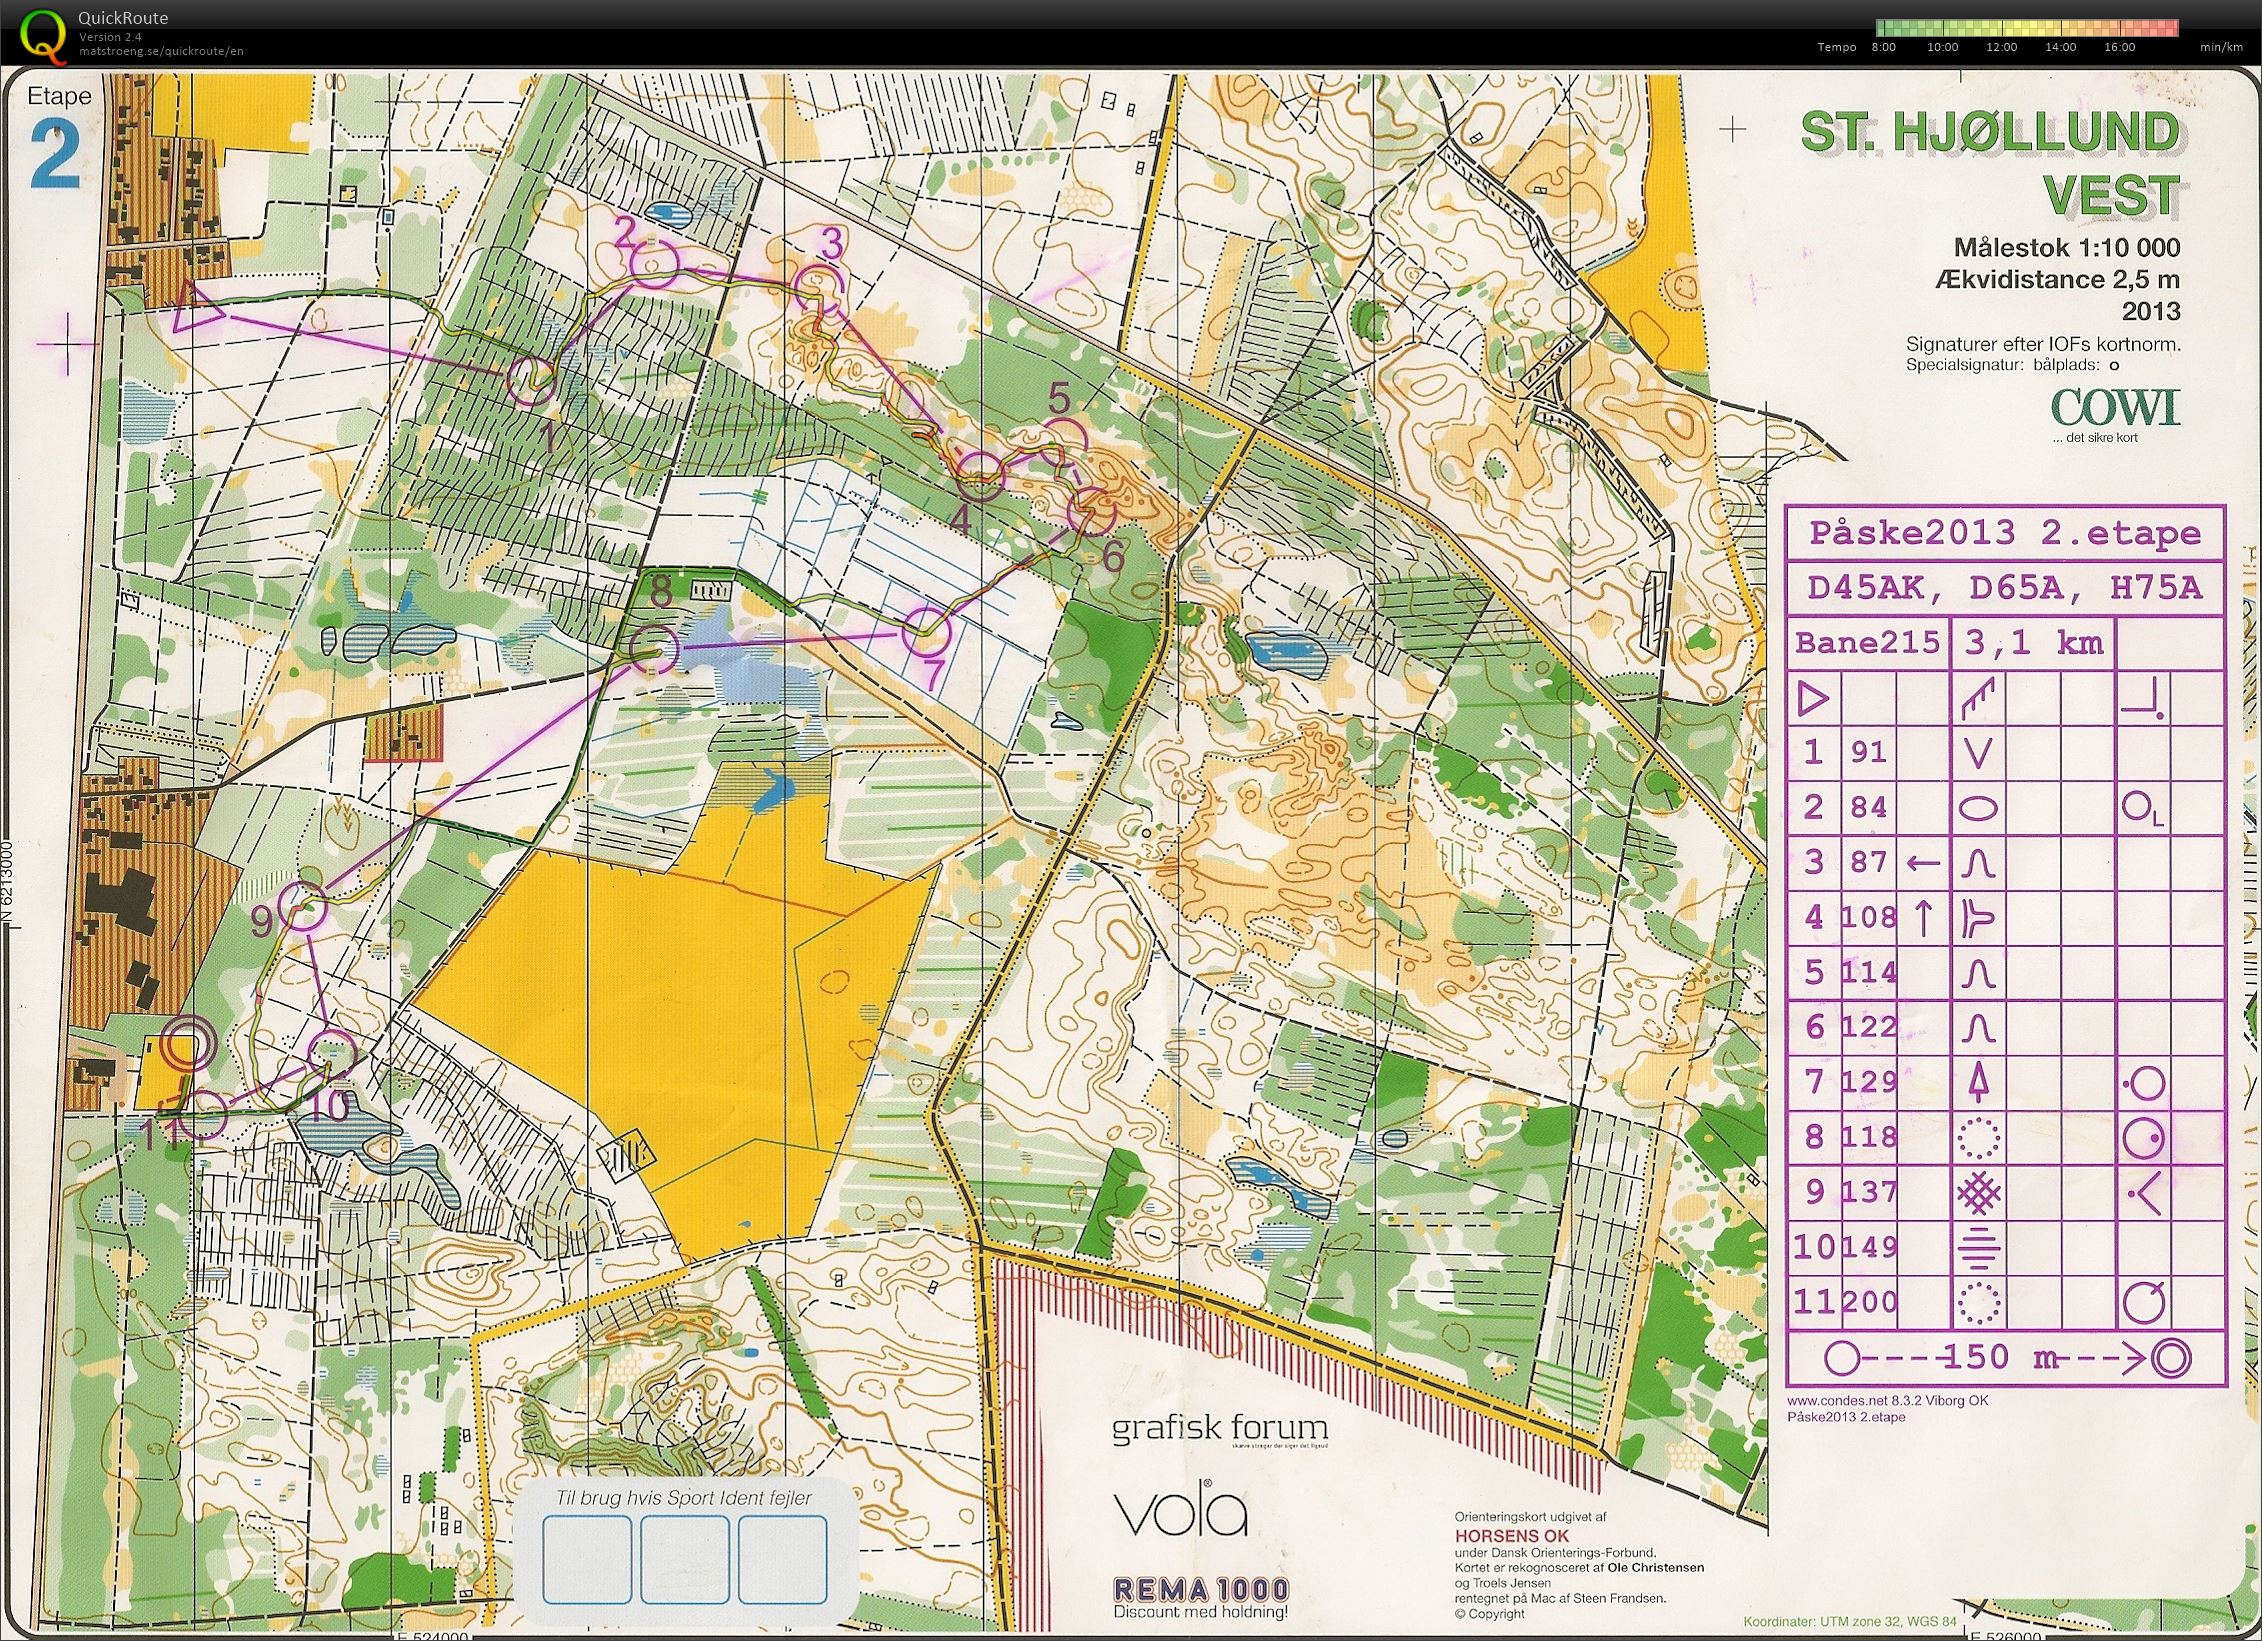2262x1641 pixels.
Task: Click the 8:00 tempo scale value
Action: (1883, 47)
